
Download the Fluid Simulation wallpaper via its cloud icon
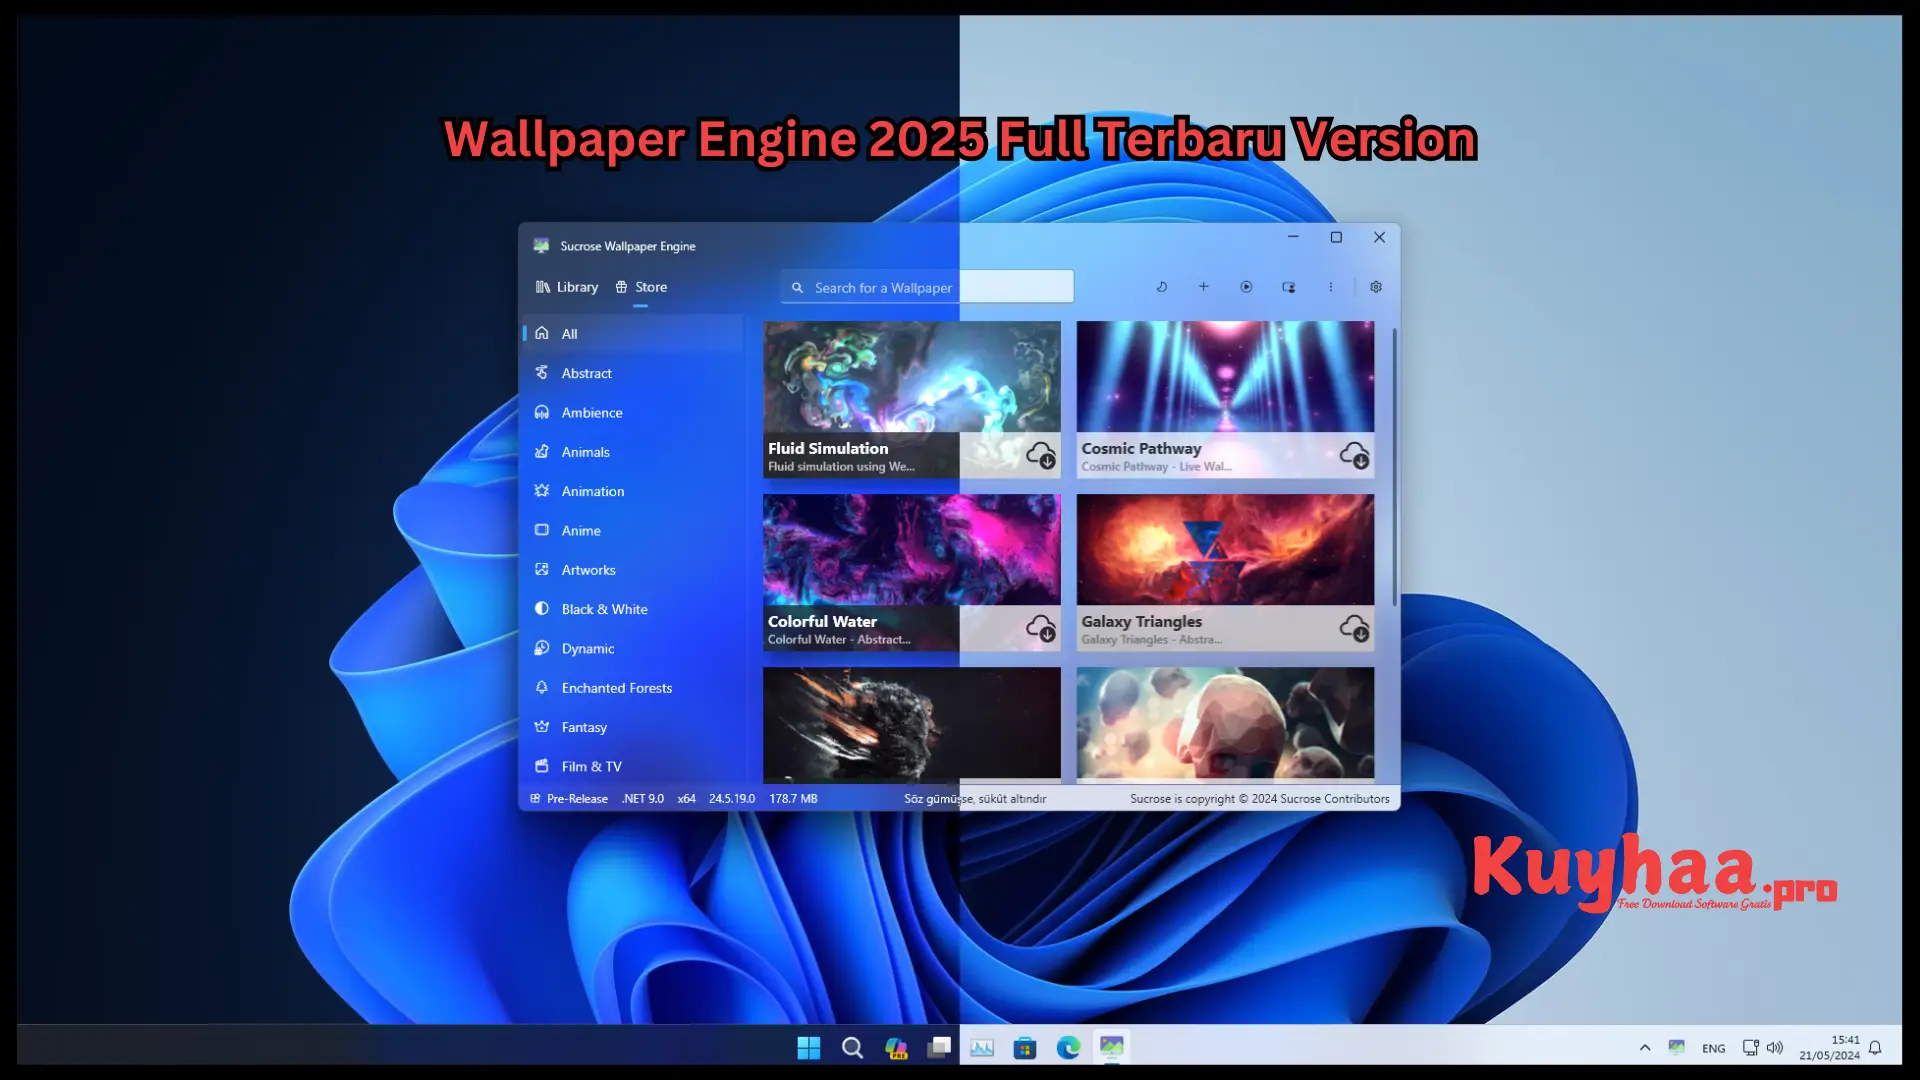coord(1043,458)
